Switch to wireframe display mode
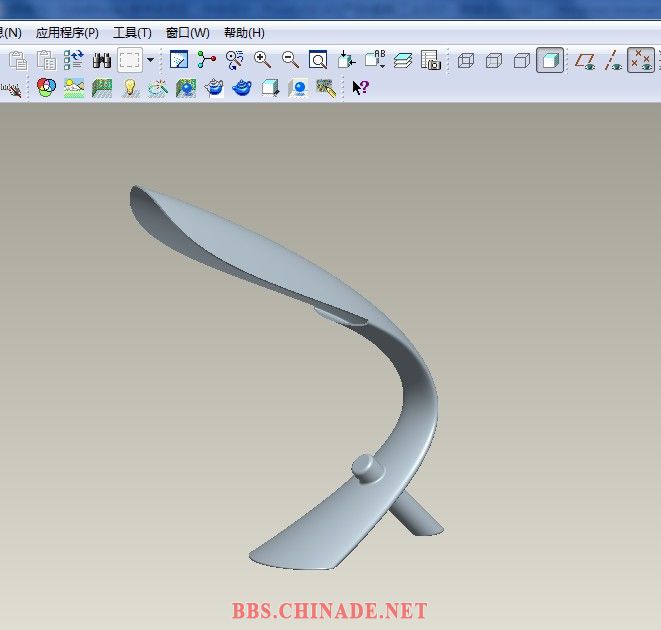661x630 pixels. [x=465, y=61]
